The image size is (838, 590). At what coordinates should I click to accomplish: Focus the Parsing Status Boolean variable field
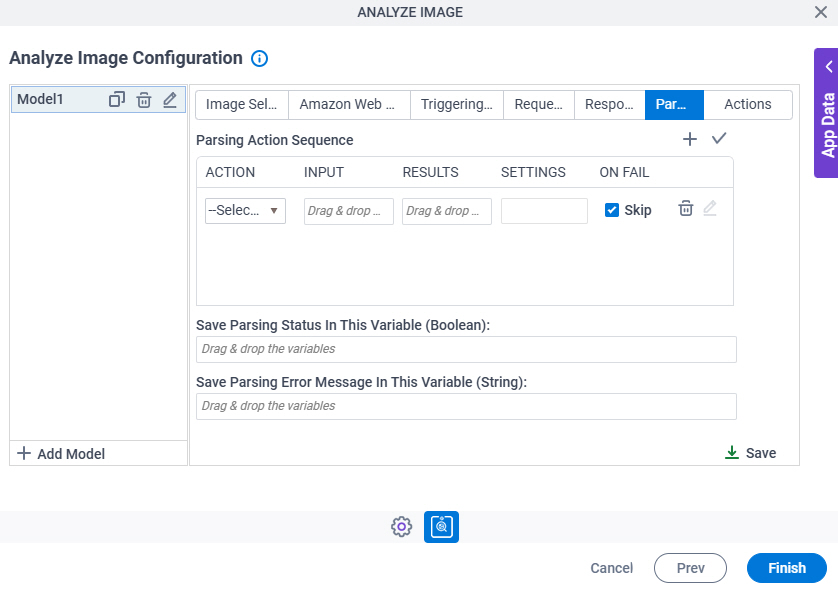pyautogui.click(x=466, y=349)
